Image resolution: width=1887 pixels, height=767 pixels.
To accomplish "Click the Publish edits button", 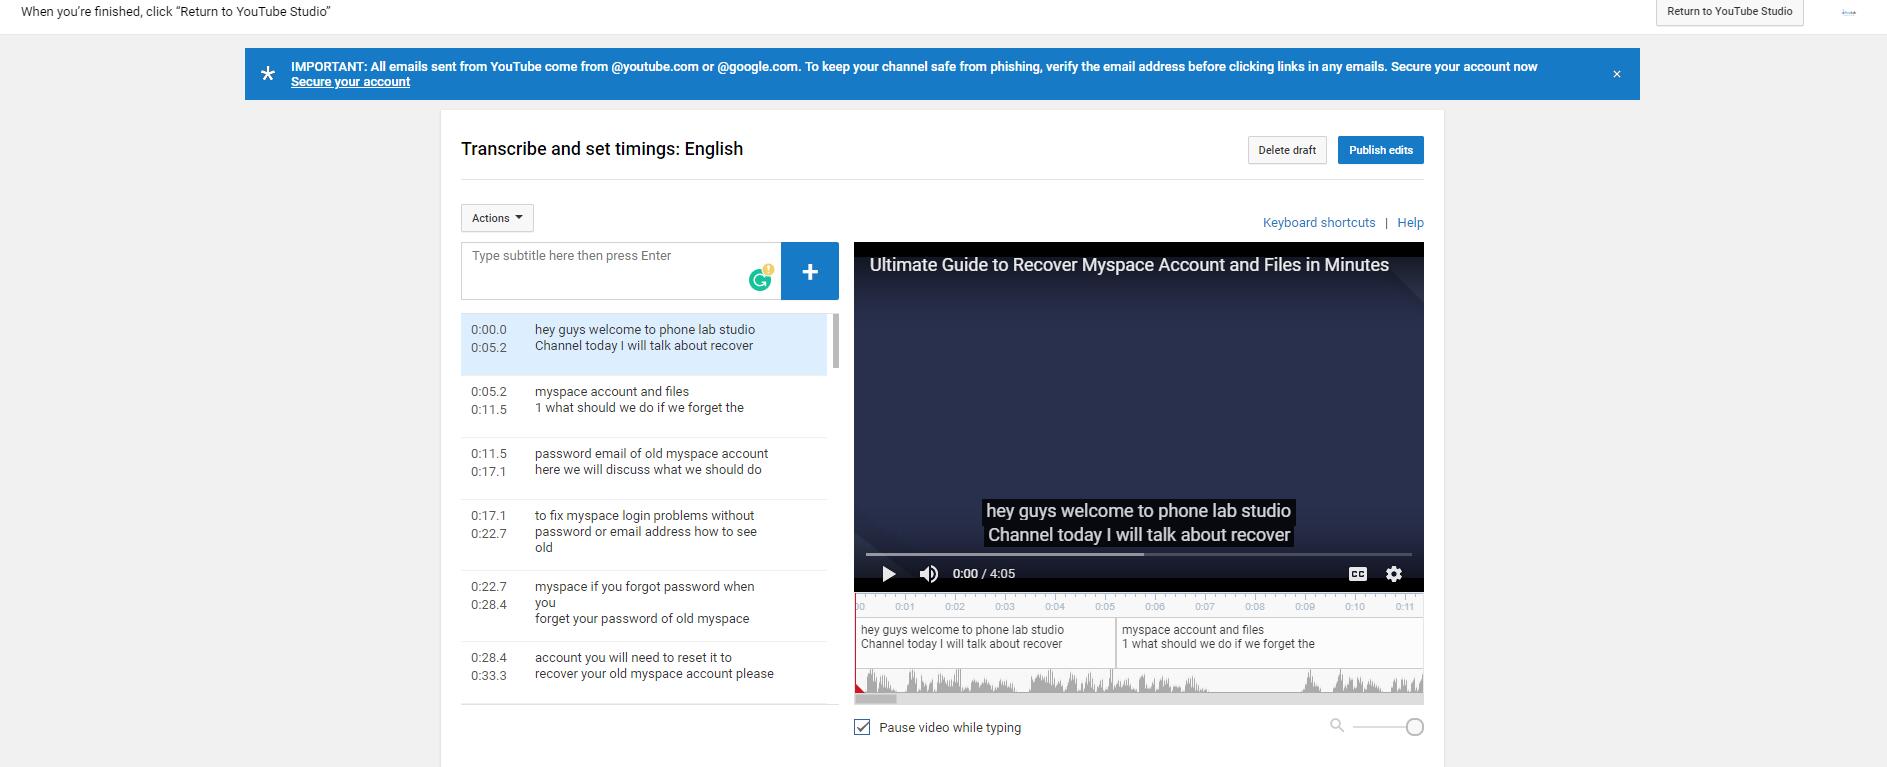I will click(1380, 150).
